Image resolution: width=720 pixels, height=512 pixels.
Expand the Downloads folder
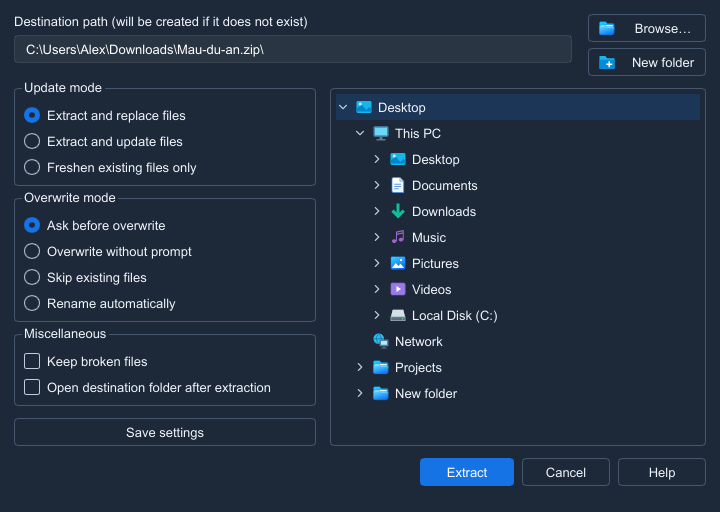coord(377,211)
